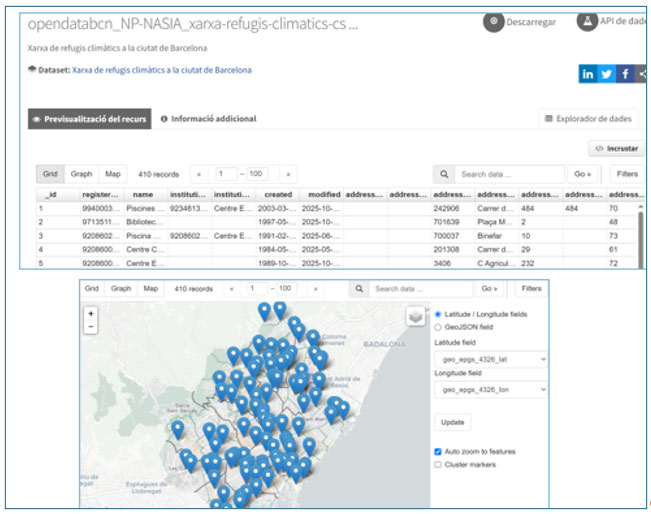Image resolution: width=651 pixels, height=514 pixels.
Task: Share the dataset on LinkedIn
Action: [587, 74]
